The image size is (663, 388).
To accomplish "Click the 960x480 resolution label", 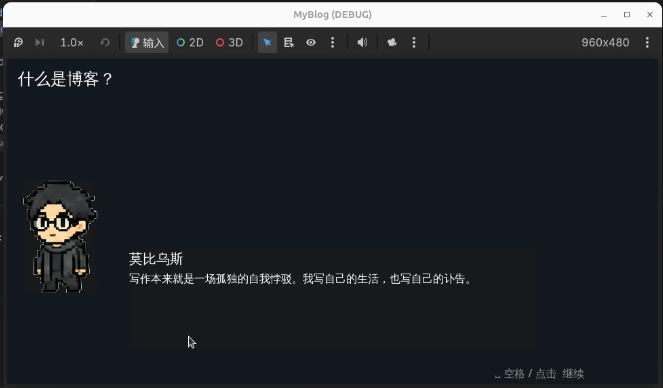I will click(605, 42).
